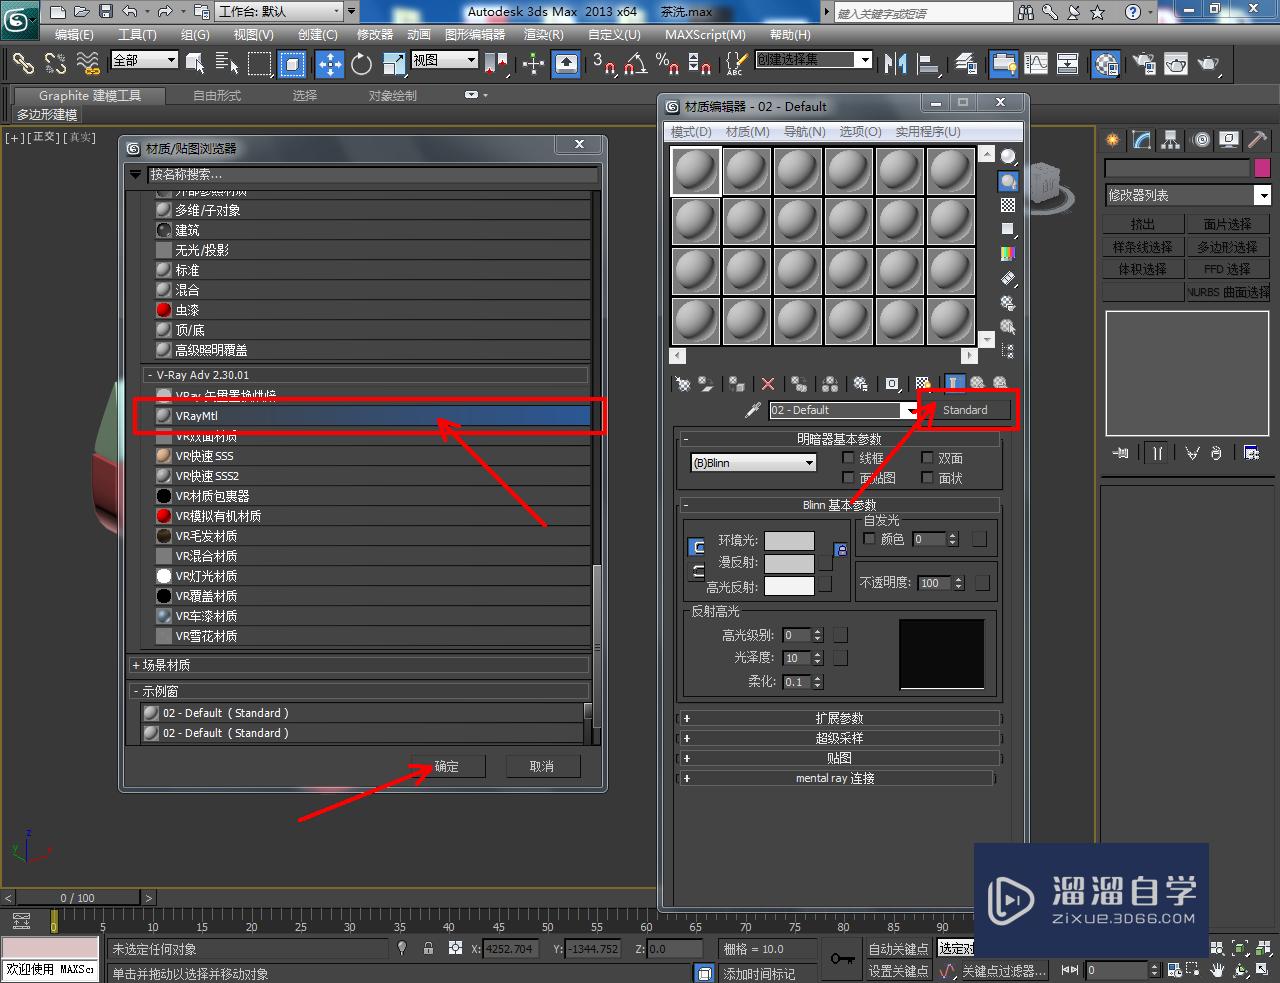The width and height of the screenshot is (1280, 983).
Task: Click 漫反射 diffuse color swatch
Action: click(x=790, y=563)
